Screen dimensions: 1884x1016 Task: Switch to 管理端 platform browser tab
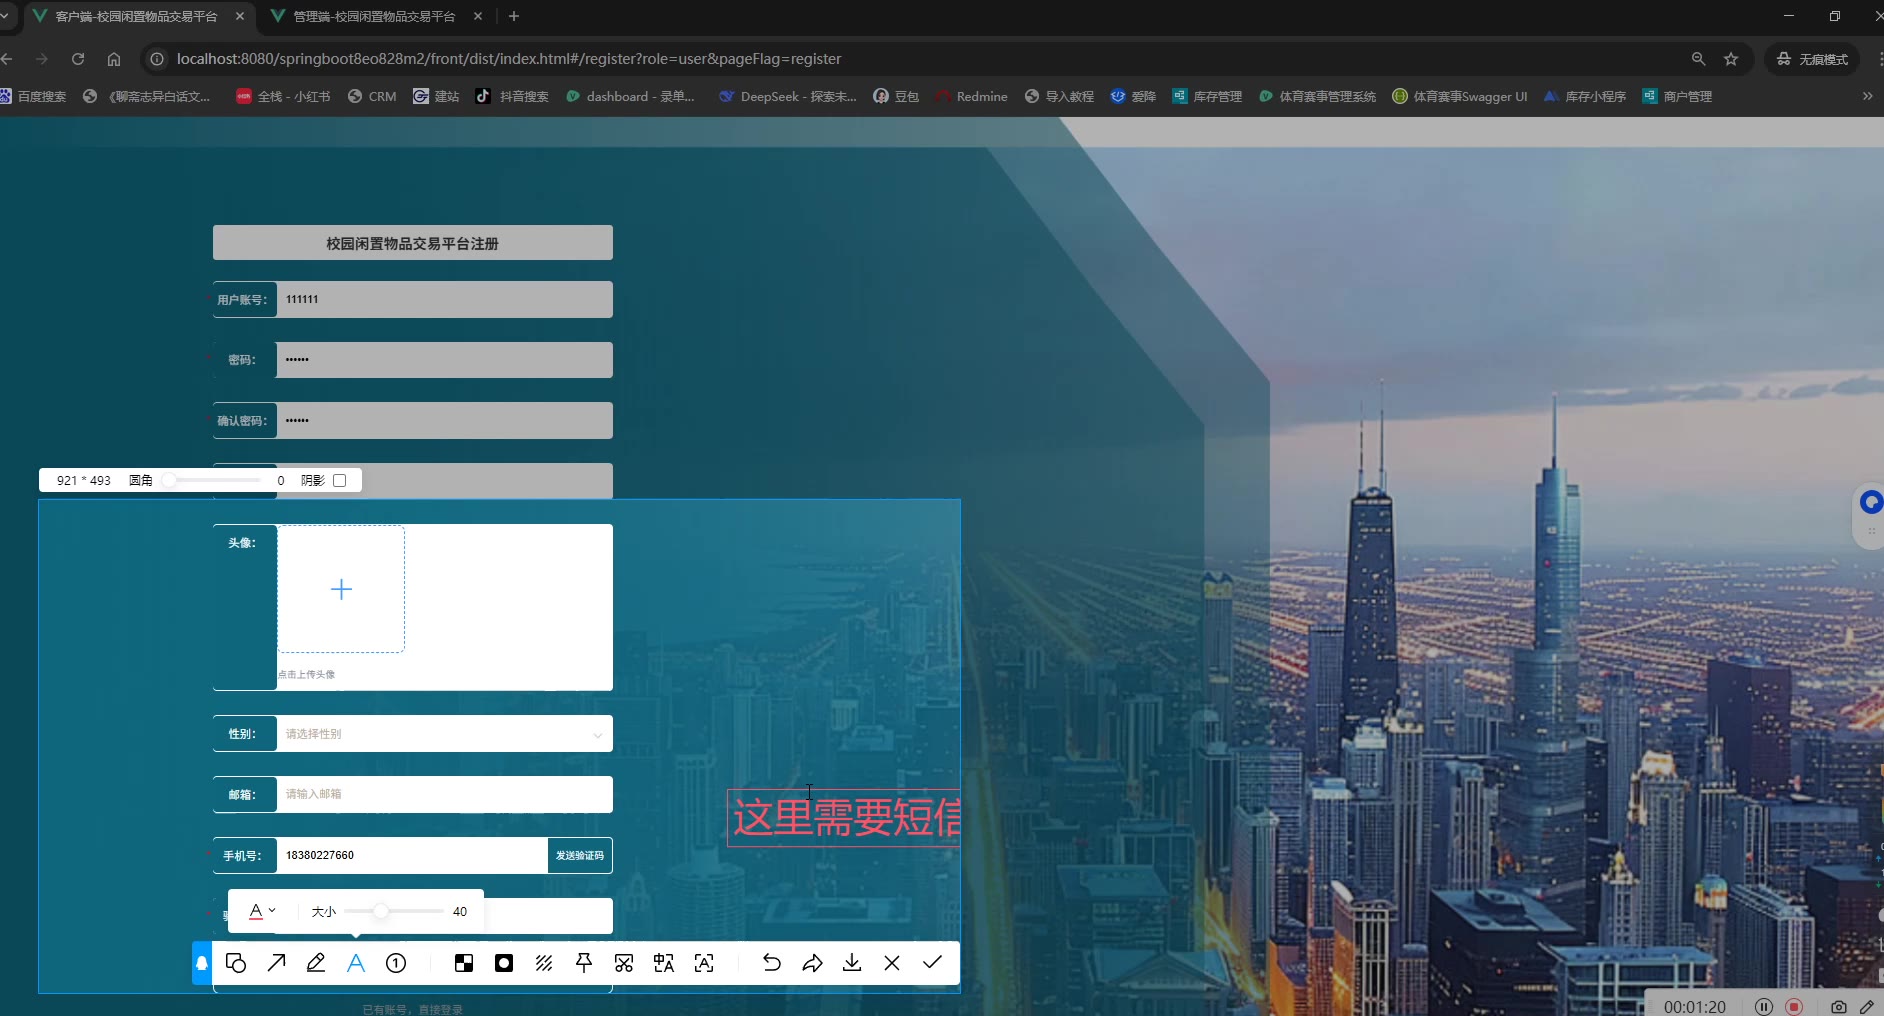coord(373,17)
